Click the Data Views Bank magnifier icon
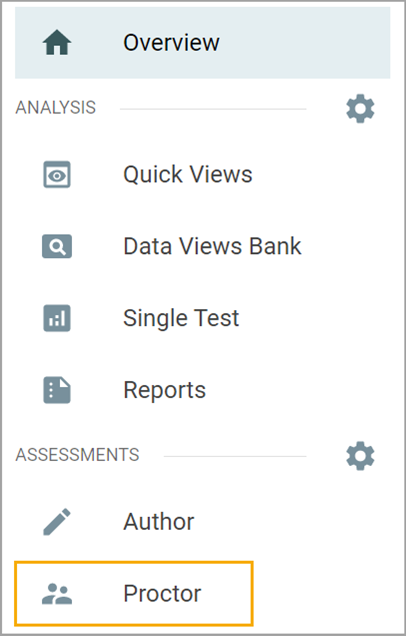 pos(57,246)
